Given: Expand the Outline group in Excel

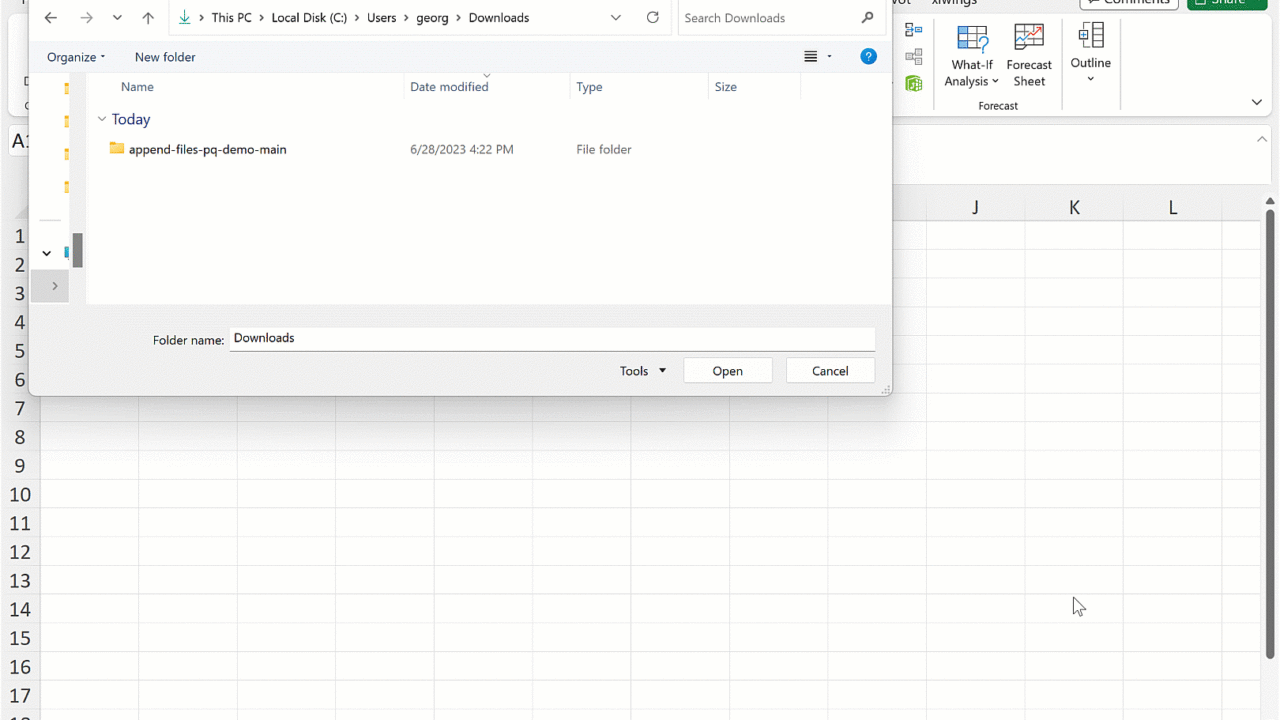Looking at the screenshot, I should click(1090, 54).
